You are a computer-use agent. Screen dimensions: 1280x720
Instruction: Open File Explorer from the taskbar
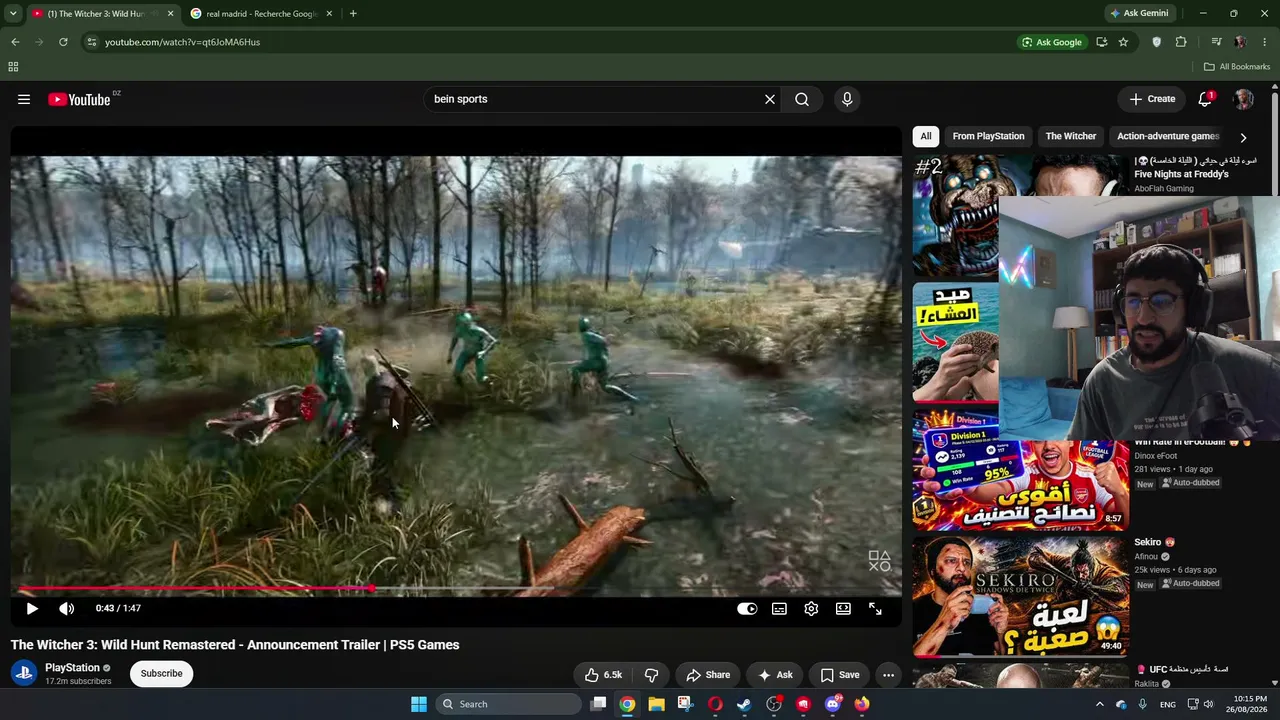(x=656, y=704)
